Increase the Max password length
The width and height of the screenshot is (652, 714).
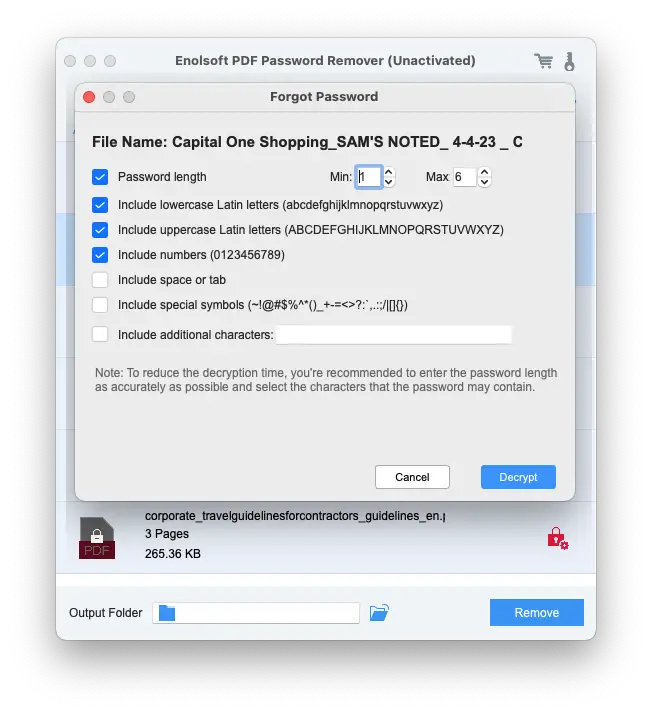[x=485, y=172]
